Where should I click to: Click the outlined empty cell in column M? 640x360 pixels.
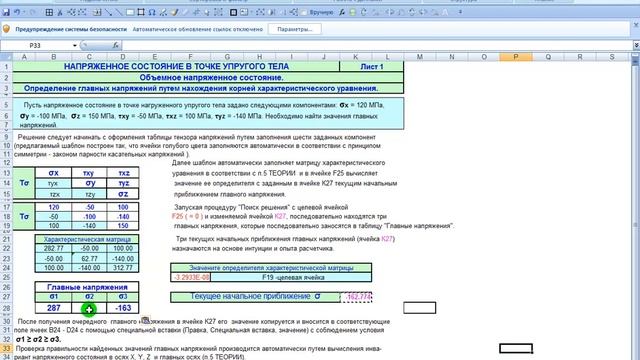coord(420,308)
